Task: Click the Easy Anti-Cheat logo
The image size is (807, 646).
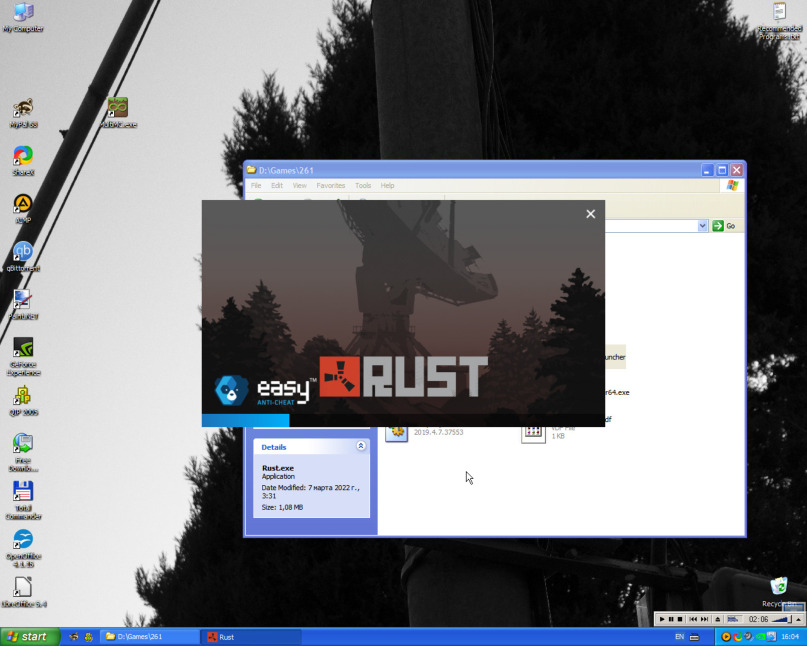Action: coord(265,391)
